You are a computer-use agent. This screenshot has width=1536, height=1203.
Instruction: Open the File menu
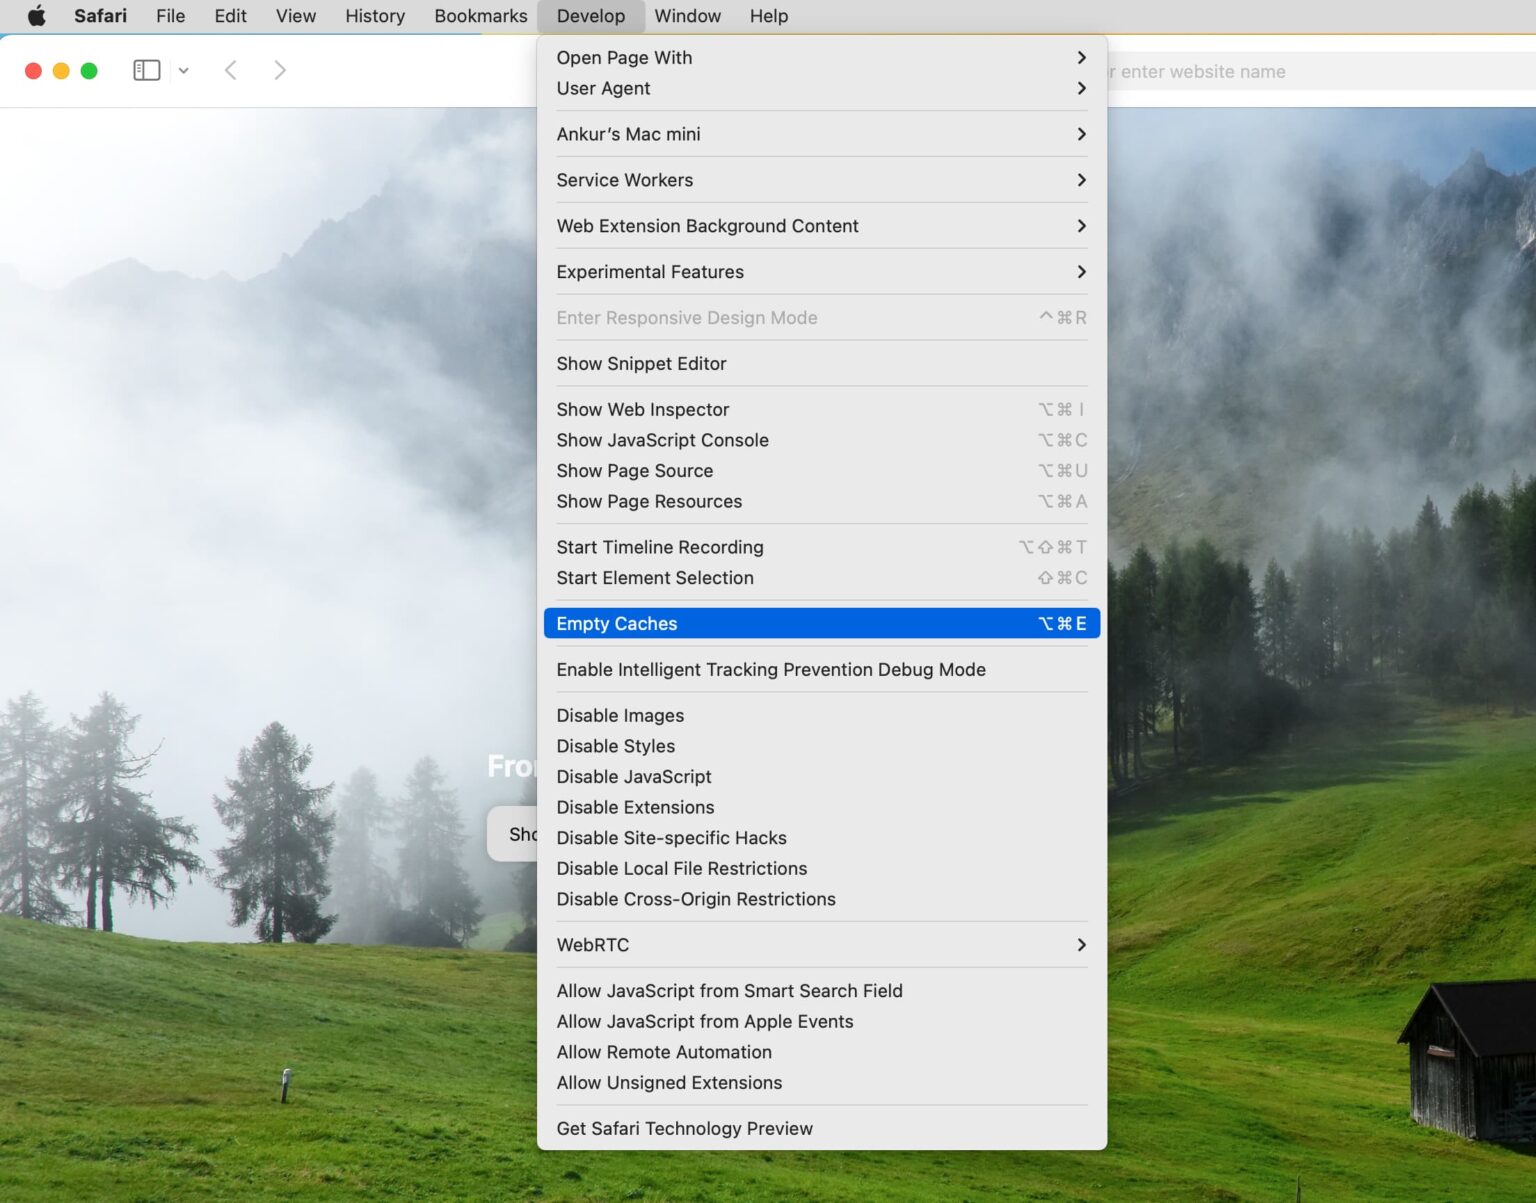click(x=170, y=16)
